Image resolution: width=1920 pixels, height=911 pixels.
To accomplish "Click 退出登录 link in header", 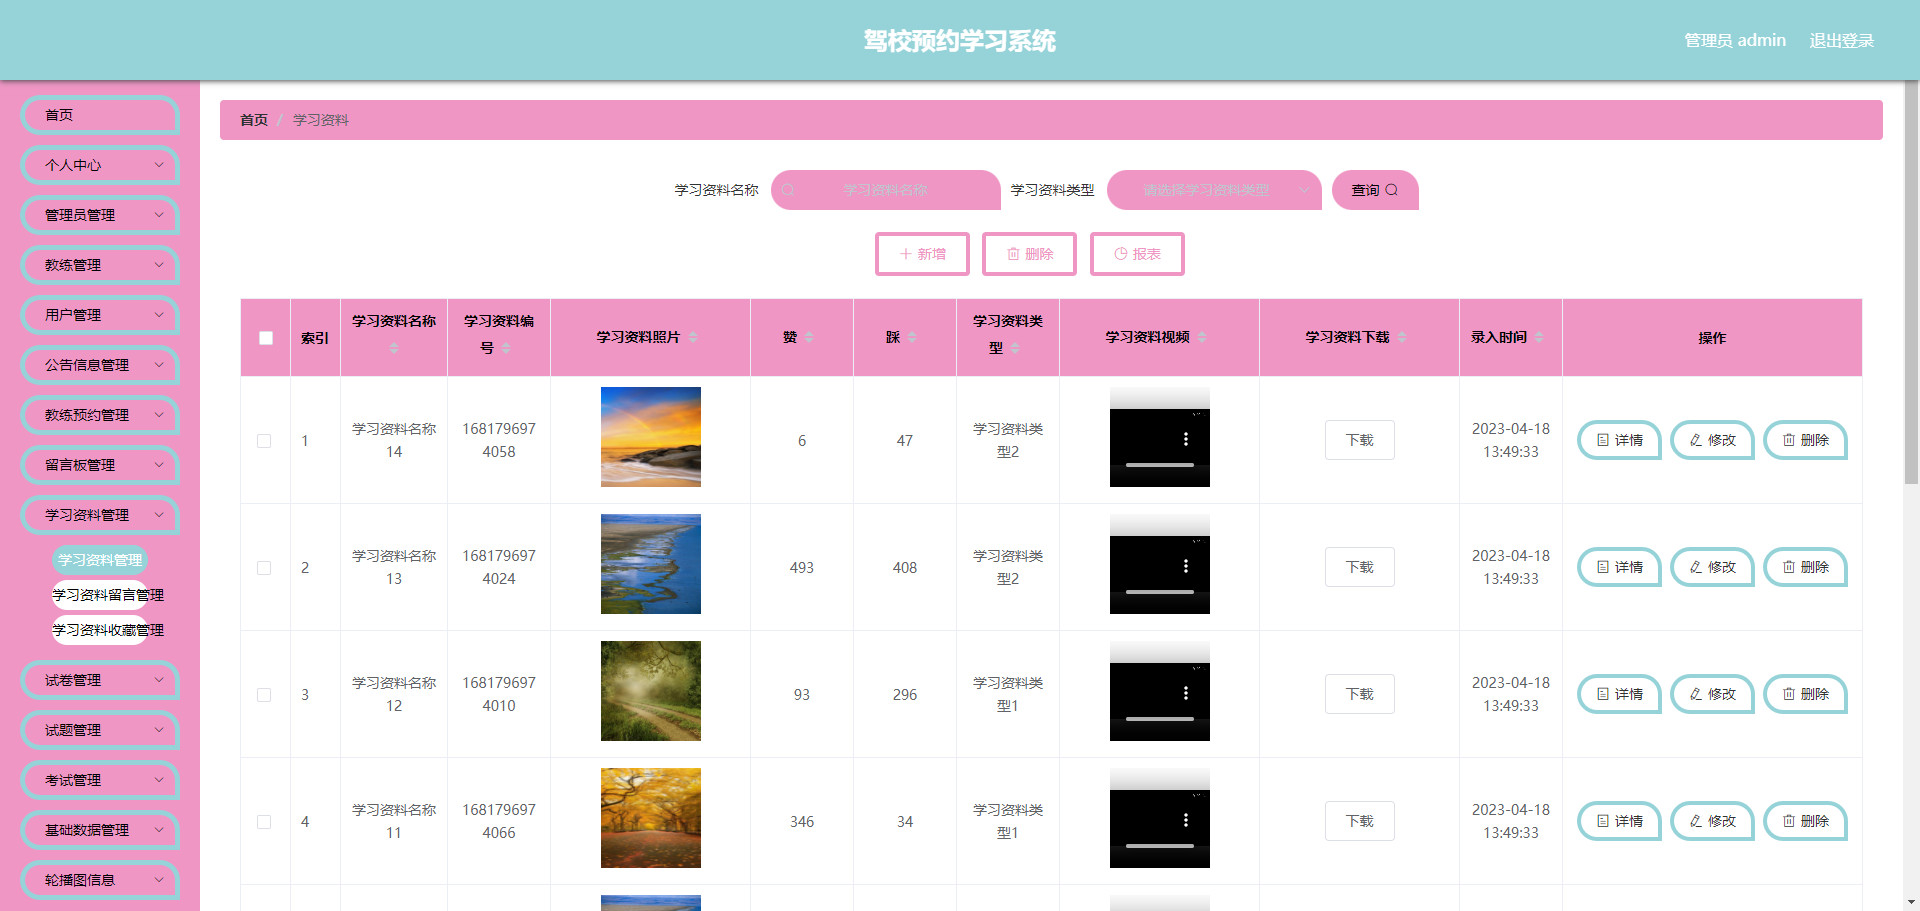I will pos(1841,41).
